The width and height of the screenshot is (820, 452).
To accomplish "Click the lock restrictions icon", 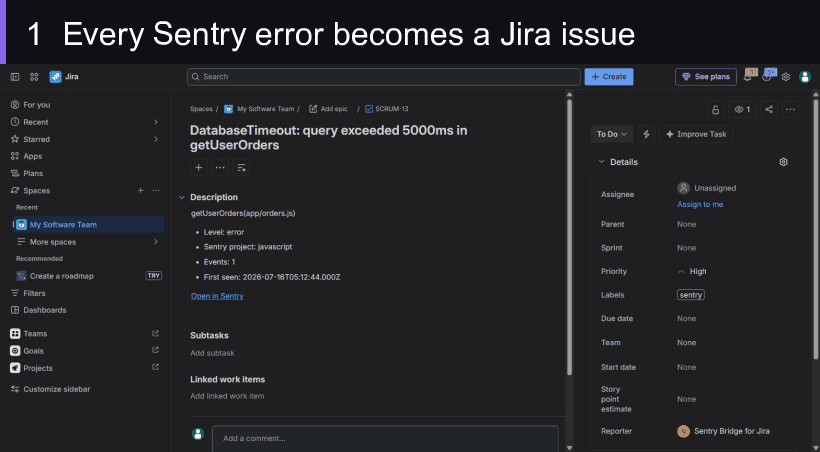I will [715, 109].
